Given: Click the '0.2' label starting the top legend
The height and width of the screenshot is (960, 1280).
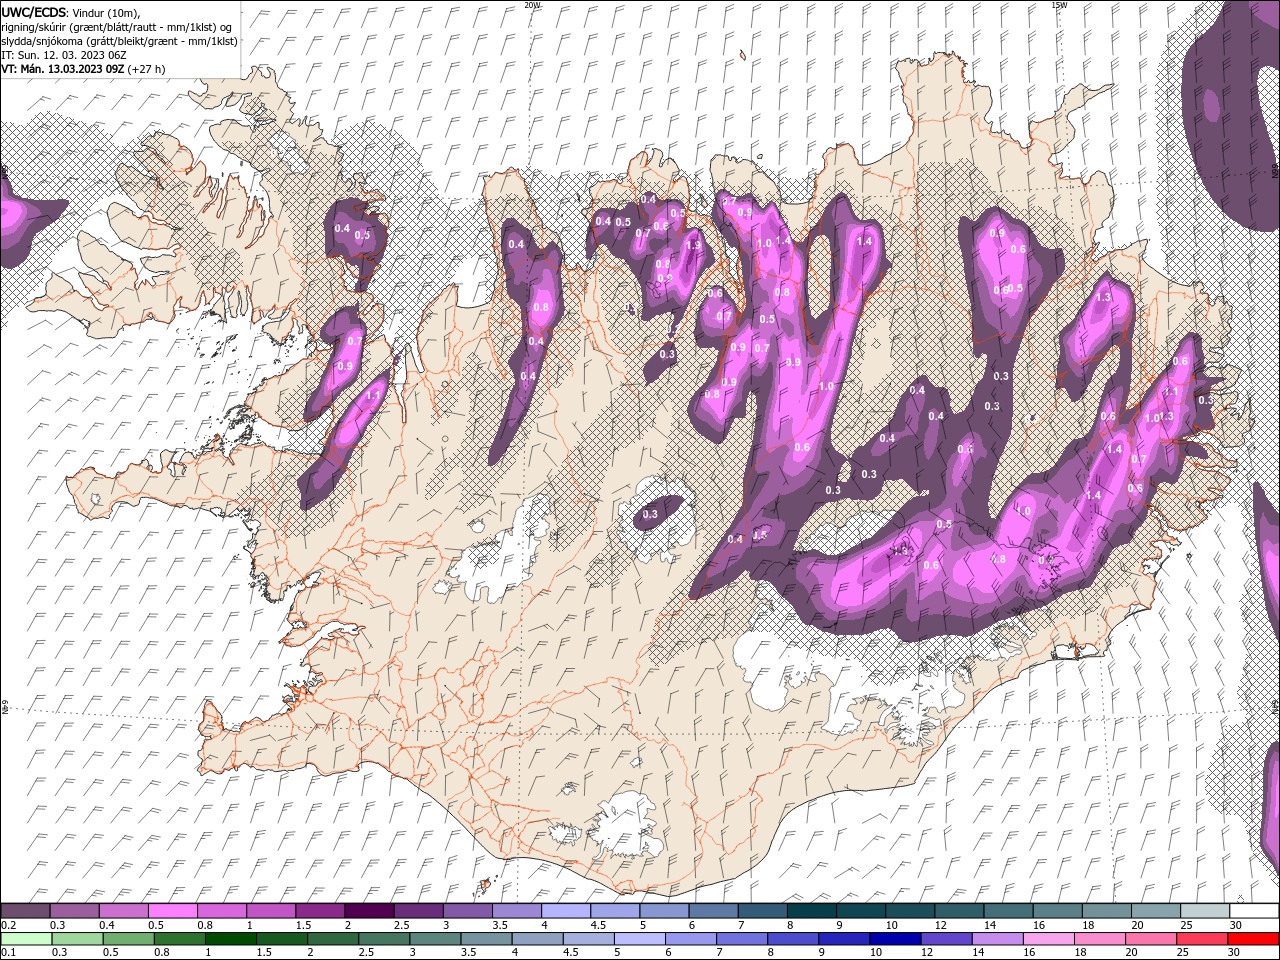Looking at the screenshot, I should 7,925.
